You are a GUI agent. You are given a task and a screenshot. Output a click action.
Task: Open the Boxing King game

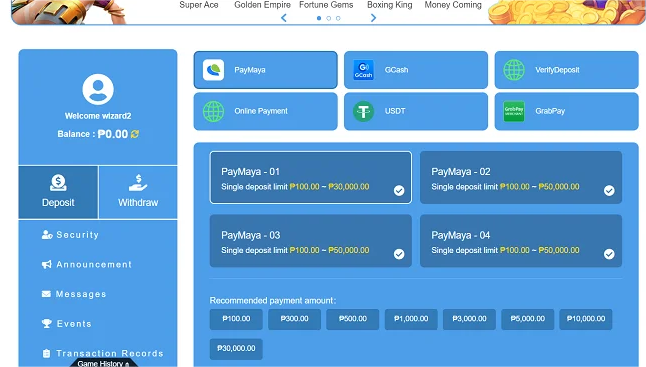(390, 5)
